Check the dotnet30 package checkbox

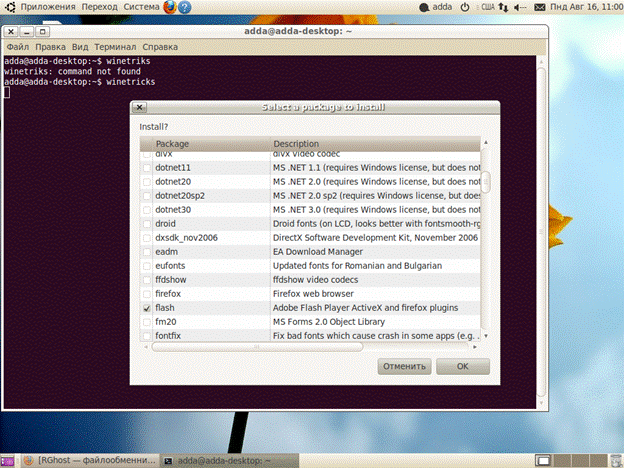[x=147, y=210]
